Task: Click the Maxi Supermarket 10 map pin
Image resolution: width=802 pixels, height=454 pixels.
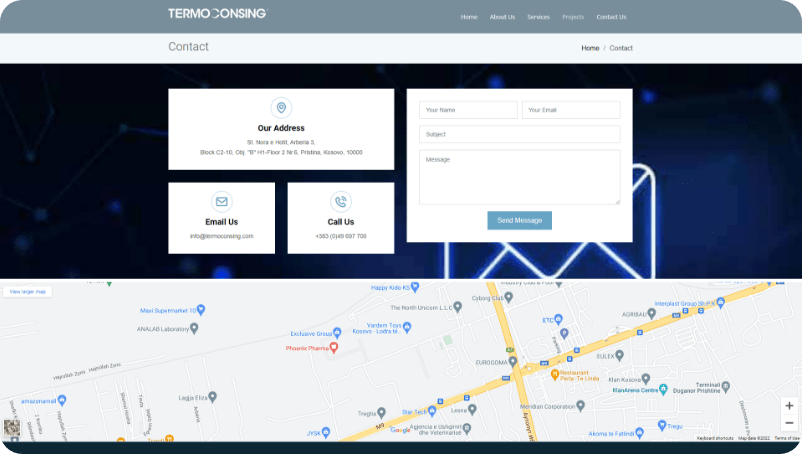Action: [x=201, y=310]
